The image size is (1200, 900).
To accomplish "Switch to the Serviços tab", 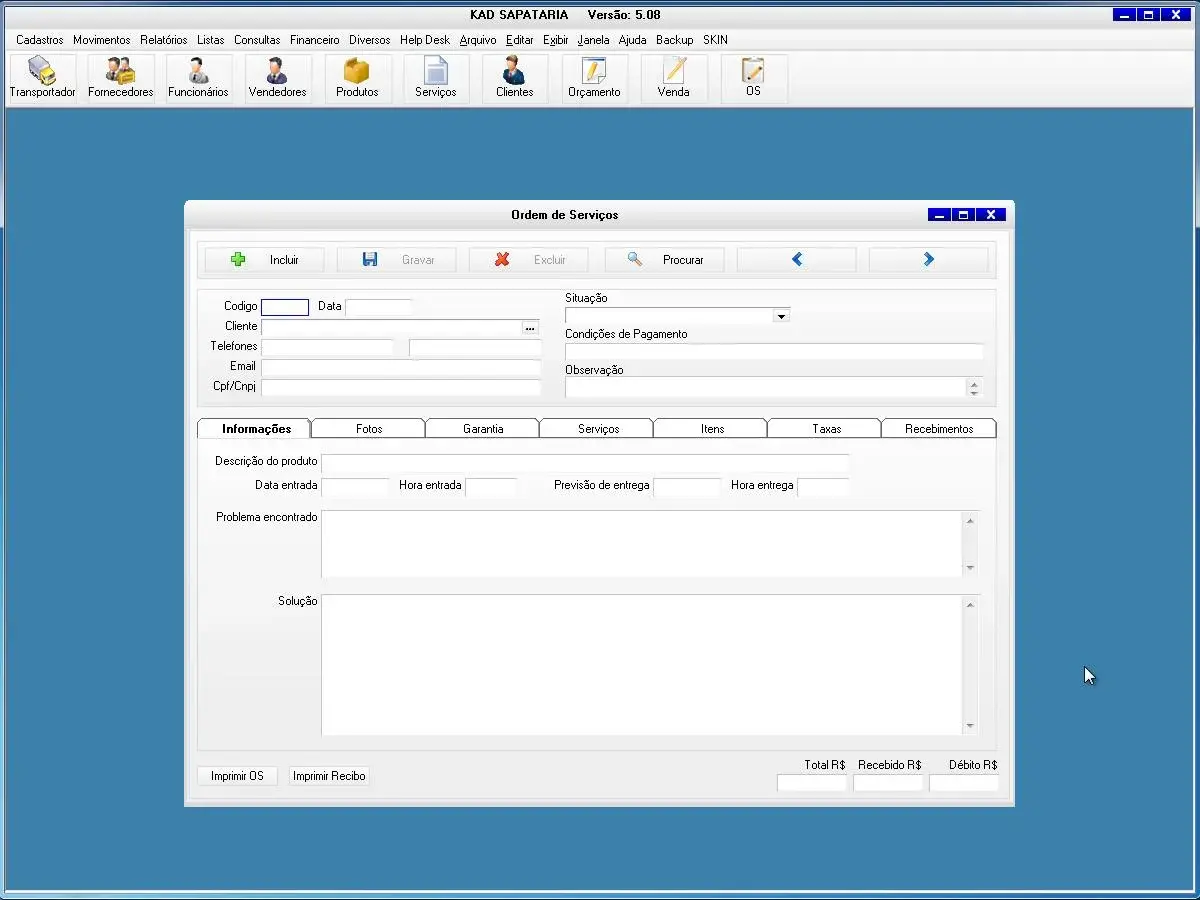I will coord(598,429).
